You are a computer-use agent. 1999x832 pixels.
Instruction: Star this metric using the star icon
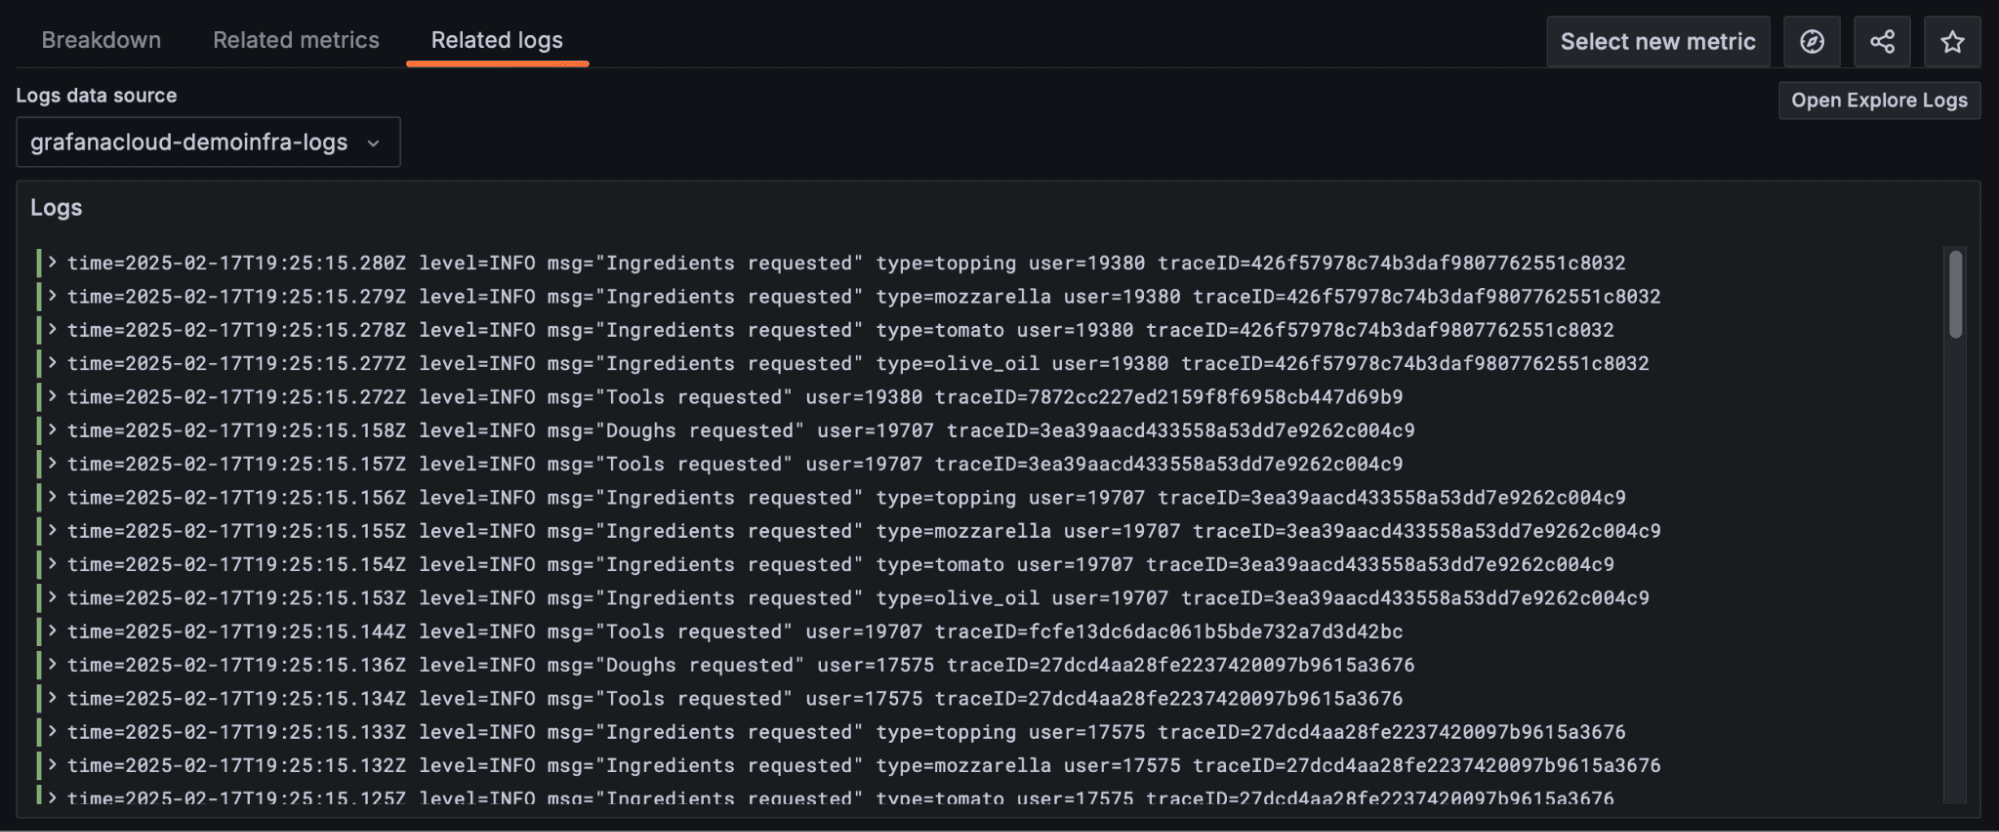pos(1953,41)
